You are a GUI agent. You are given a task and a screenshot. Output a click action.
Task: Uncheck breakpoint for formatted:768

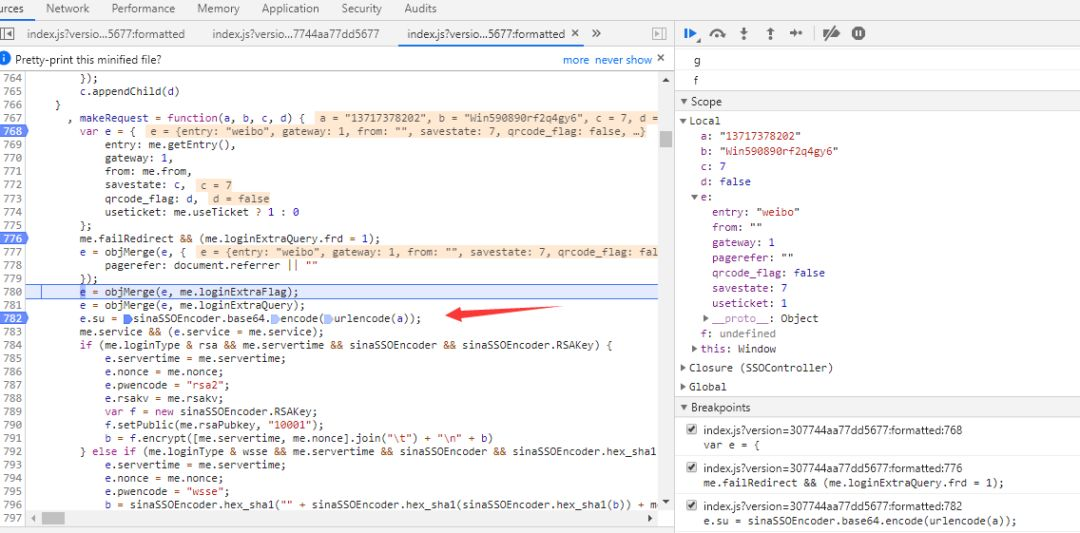pos(692,430)
